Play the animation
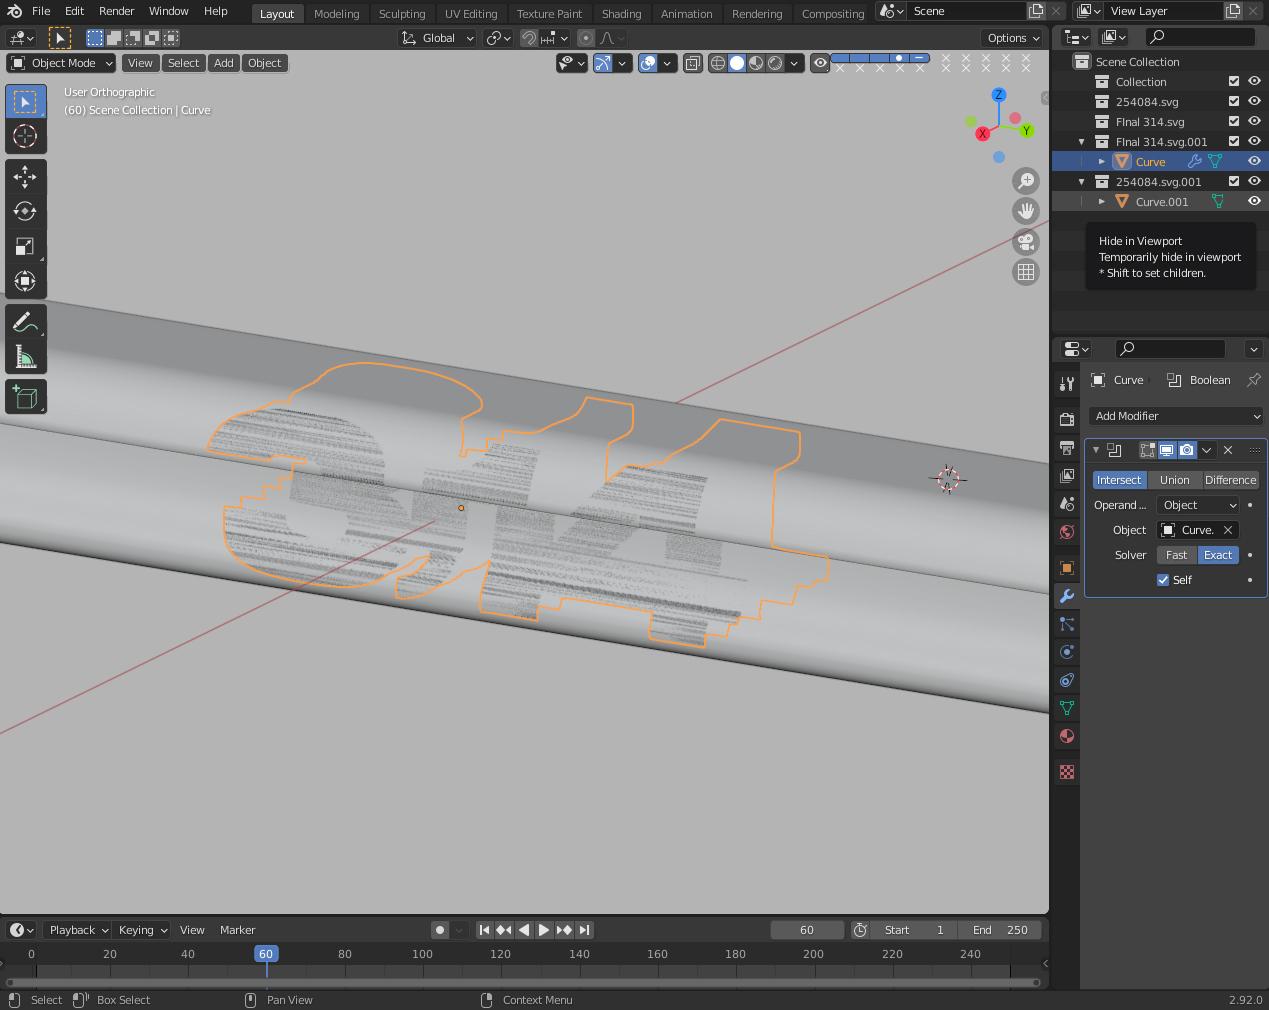Viewport: 1269px width, 1010px height. tap(544, 930)
